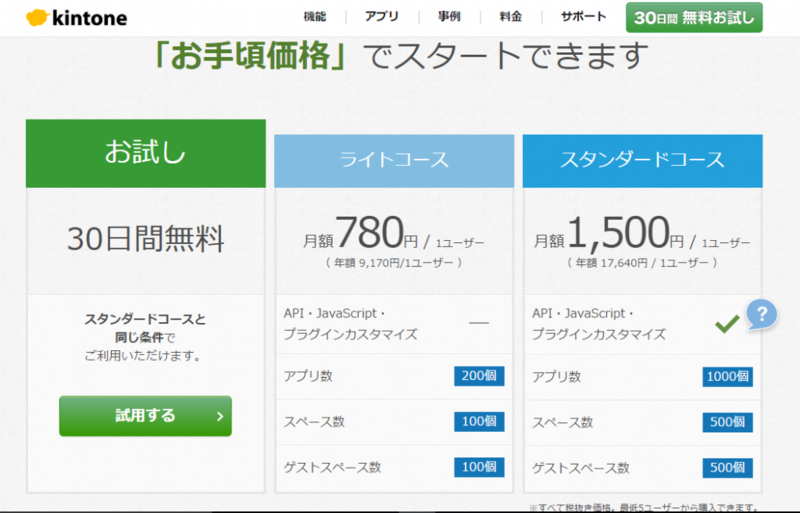Screen dimensions: 800x513
Task: Open the 料金 menu item
Action: [x=511, y=17]
